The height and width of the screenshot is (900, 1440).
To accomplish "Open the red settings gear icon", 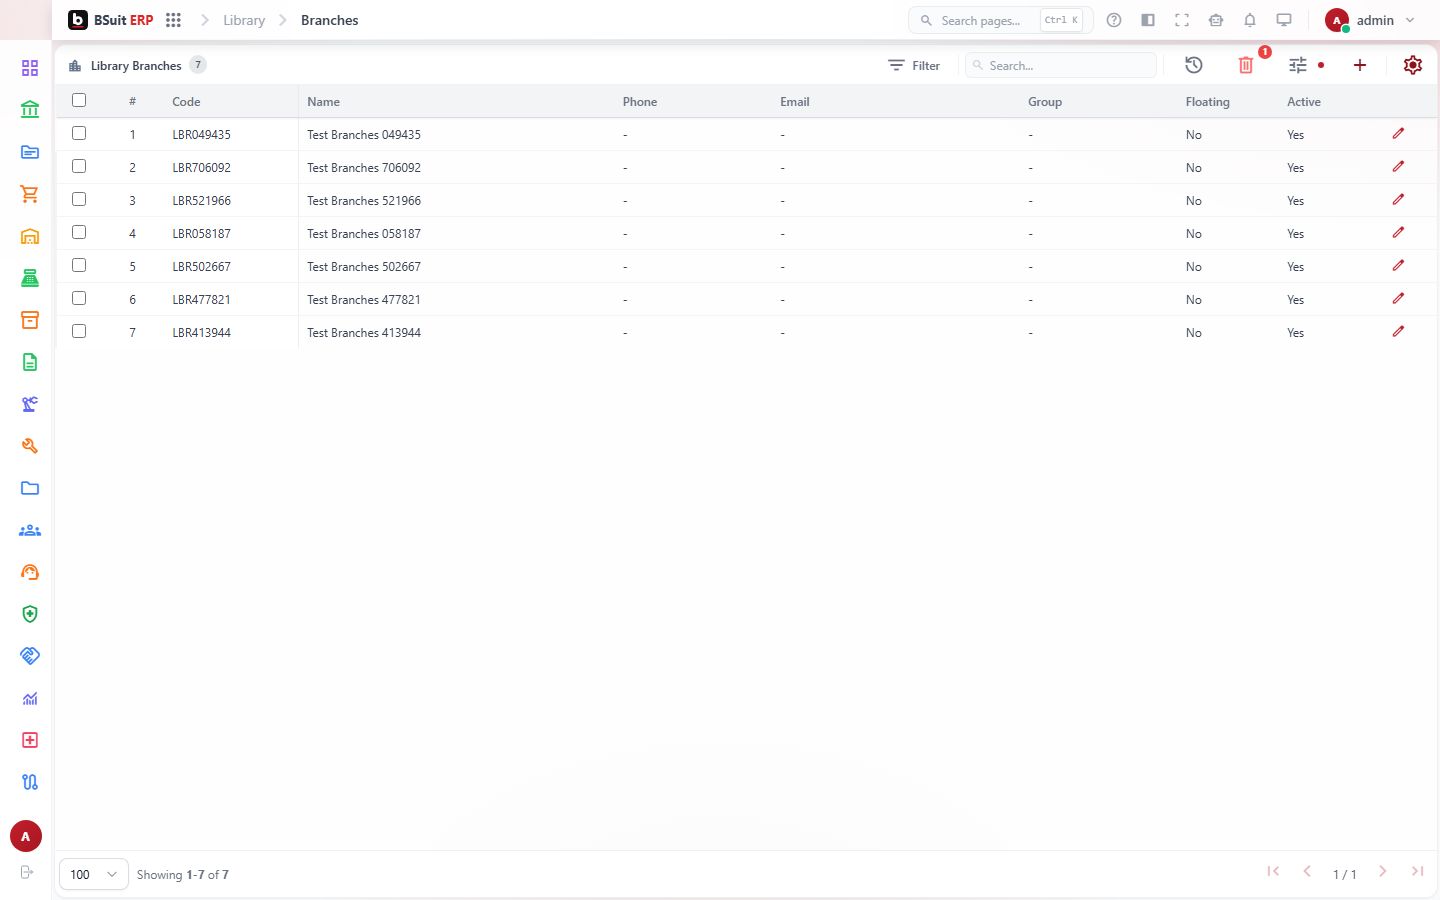I will [x=1413, y=65].
